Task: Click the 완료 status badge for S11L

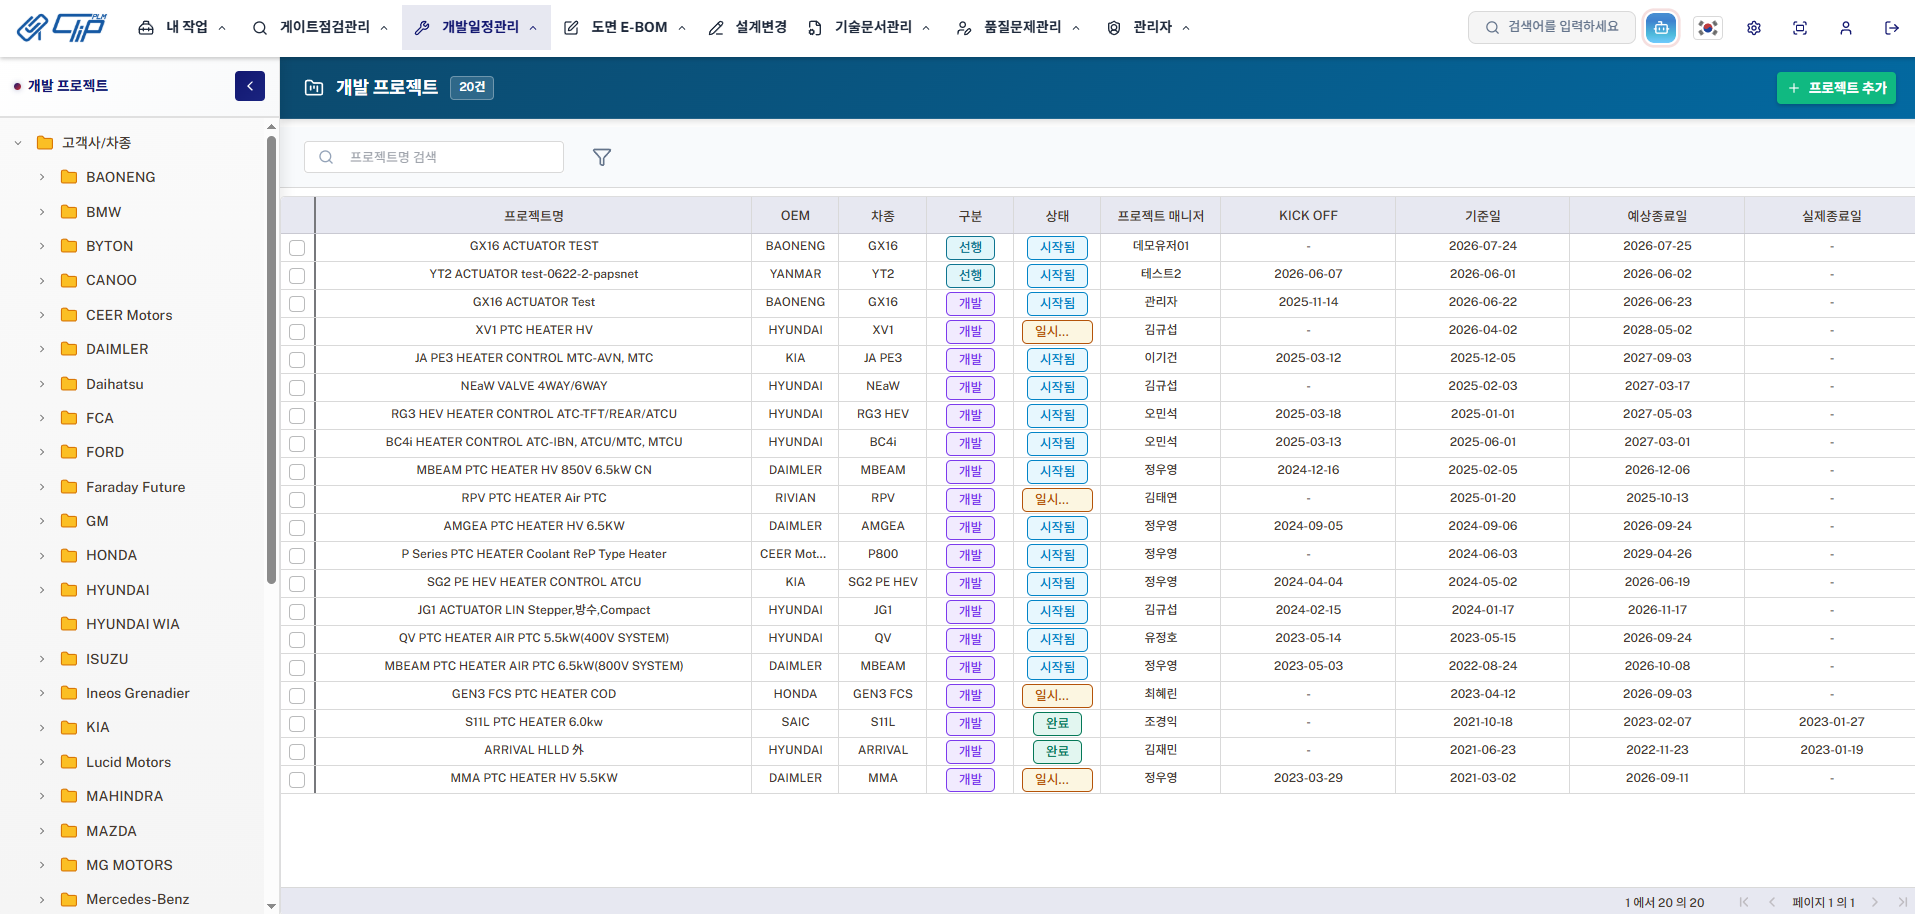Action: (x=1057, y=723)
